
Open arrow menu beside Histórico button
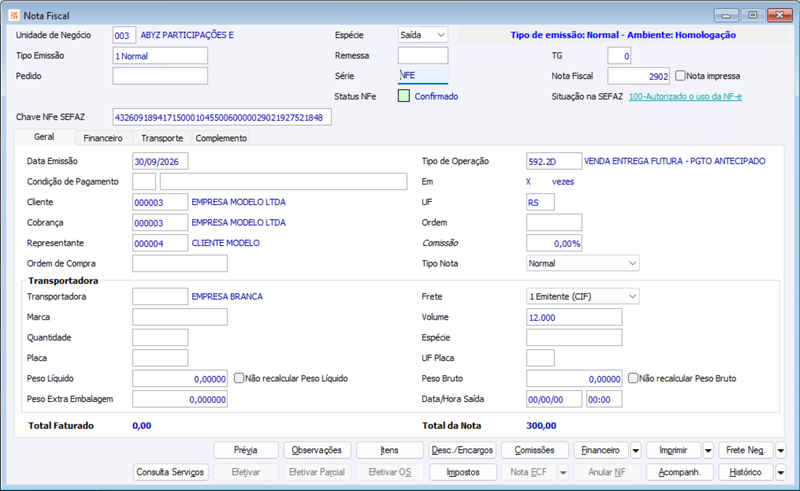coord(781,472)
